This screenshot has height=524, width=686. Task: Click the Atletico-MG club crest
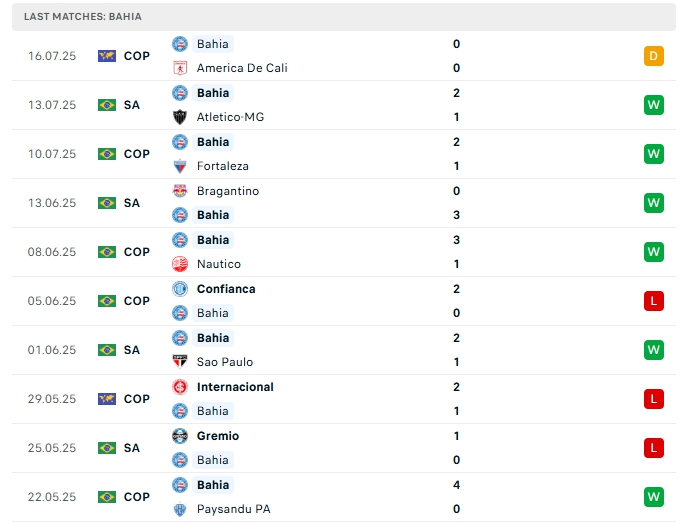[180, 117]
